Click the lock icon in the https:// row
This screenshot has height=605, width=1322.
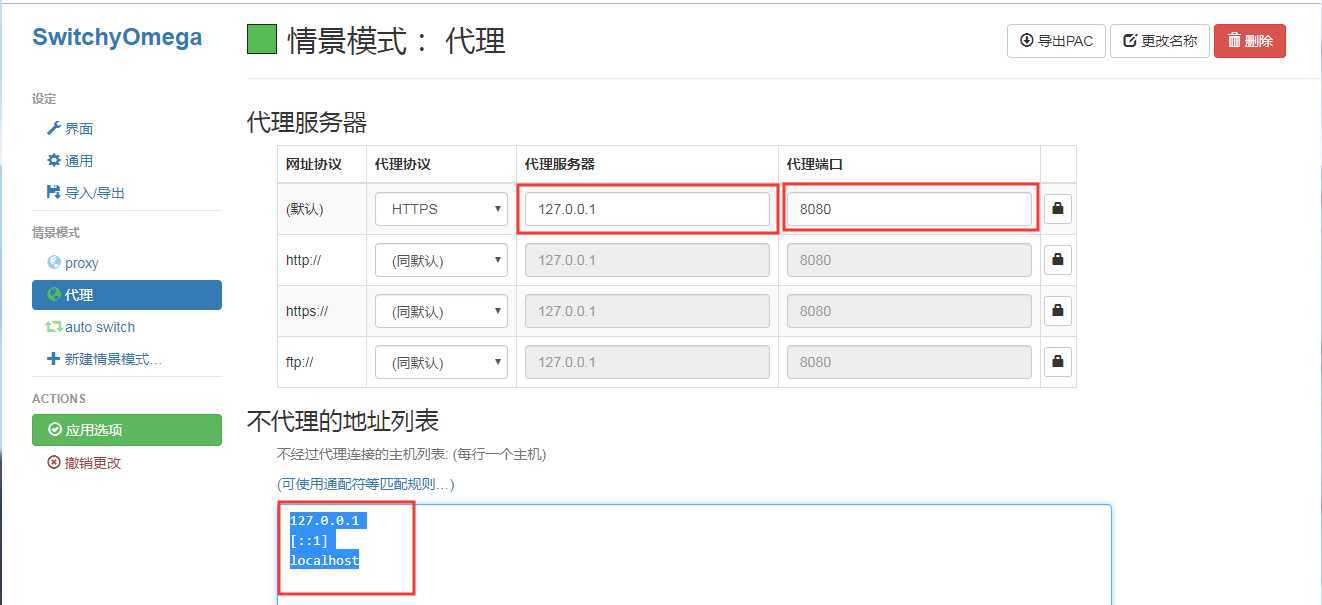(1058, 311)
